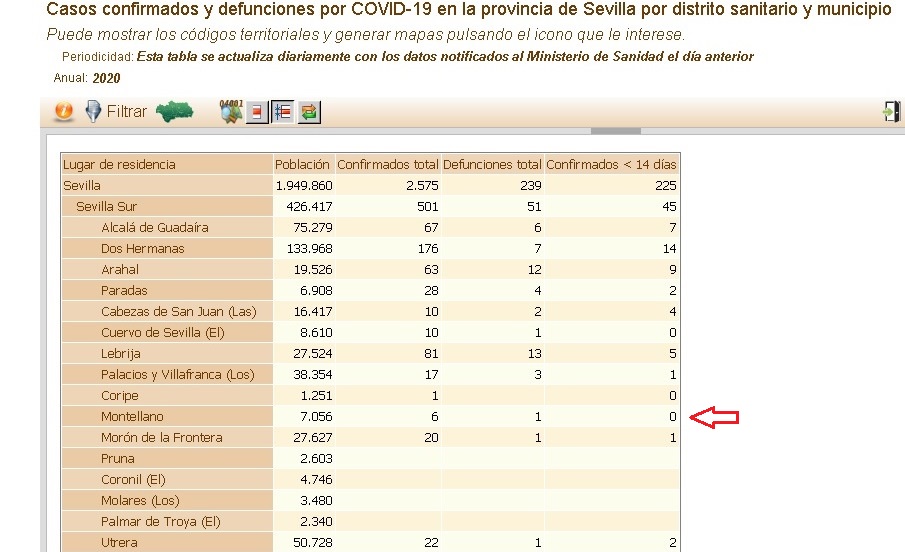Image resolution: width=905 pixels, height=552 pixels.
Task: Click the Montellano row label
Action: [132, 417]
